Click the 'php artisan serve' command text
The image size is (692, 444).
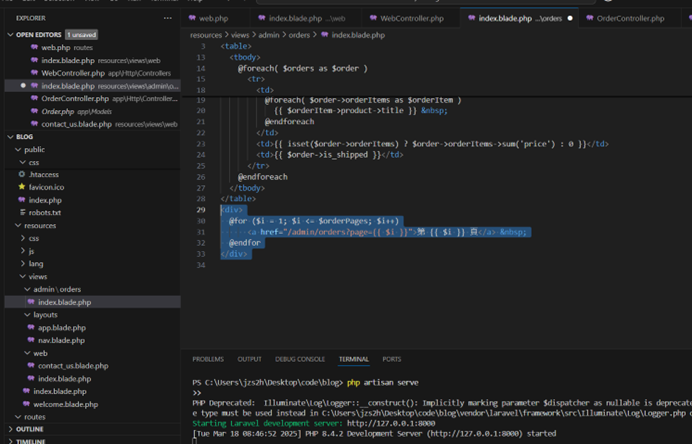click(383, 382)
